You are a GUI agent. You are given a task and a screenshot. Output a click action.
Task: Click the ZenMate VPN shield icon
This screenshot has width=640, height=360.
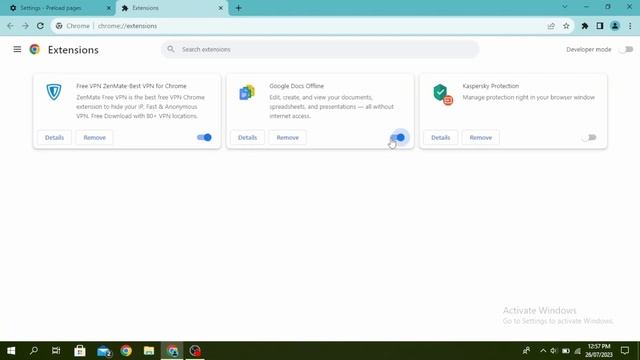click(x=53, y=92)
